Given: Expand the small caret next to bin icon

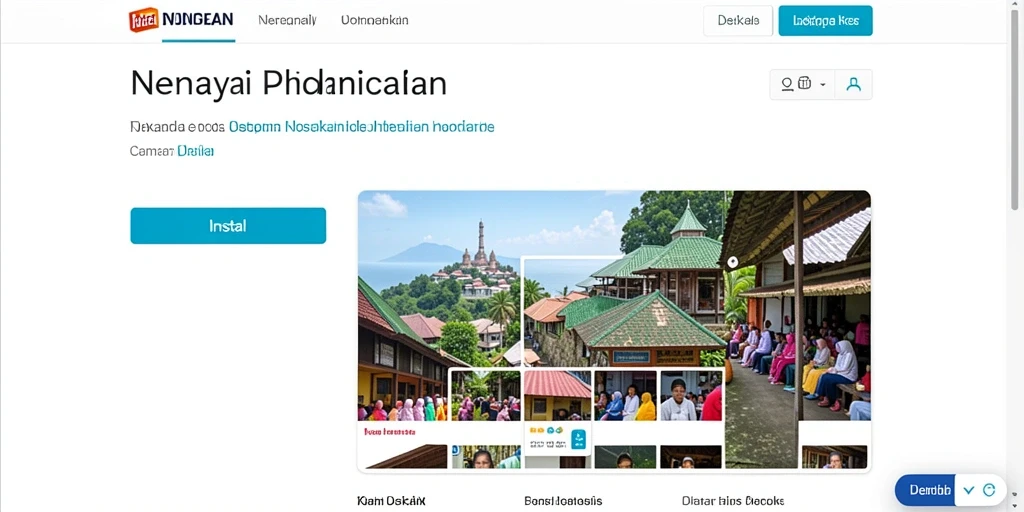Looking at the screenshot, I should click(x=823, y=84).
